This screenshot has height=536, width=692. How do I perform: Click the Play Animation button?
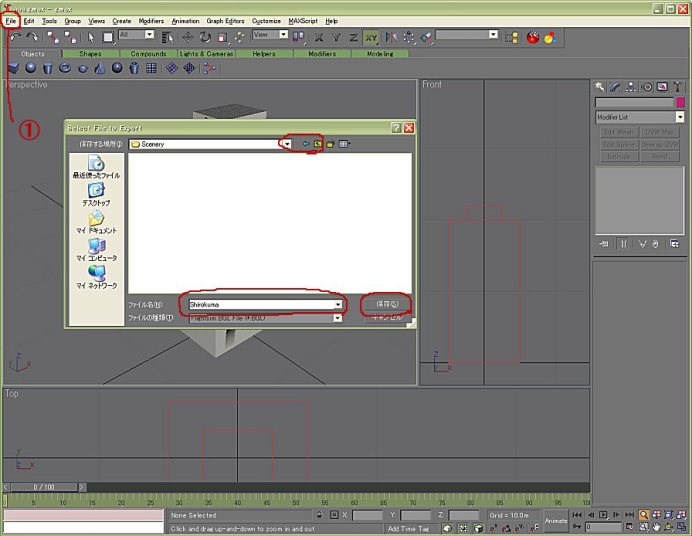pyautogui.click(x=603, y=515)
